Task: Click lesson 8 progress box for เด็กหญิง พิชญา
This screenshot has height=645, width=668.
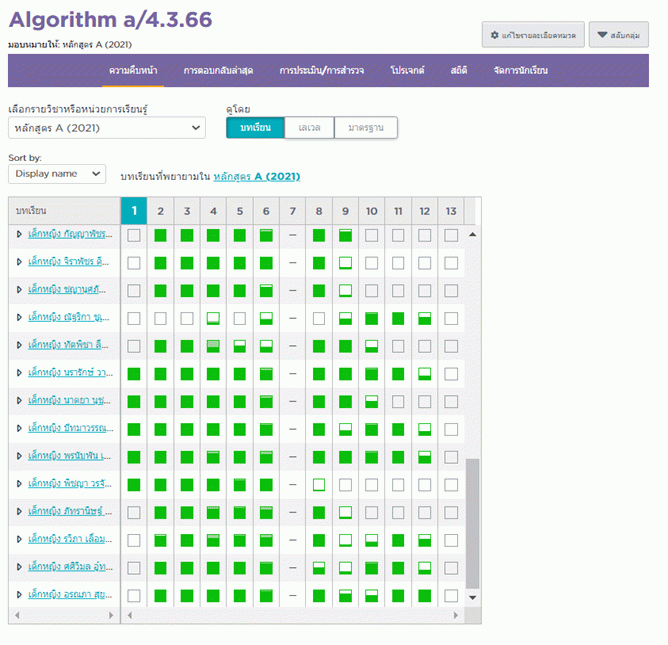Action: [319, 484]
